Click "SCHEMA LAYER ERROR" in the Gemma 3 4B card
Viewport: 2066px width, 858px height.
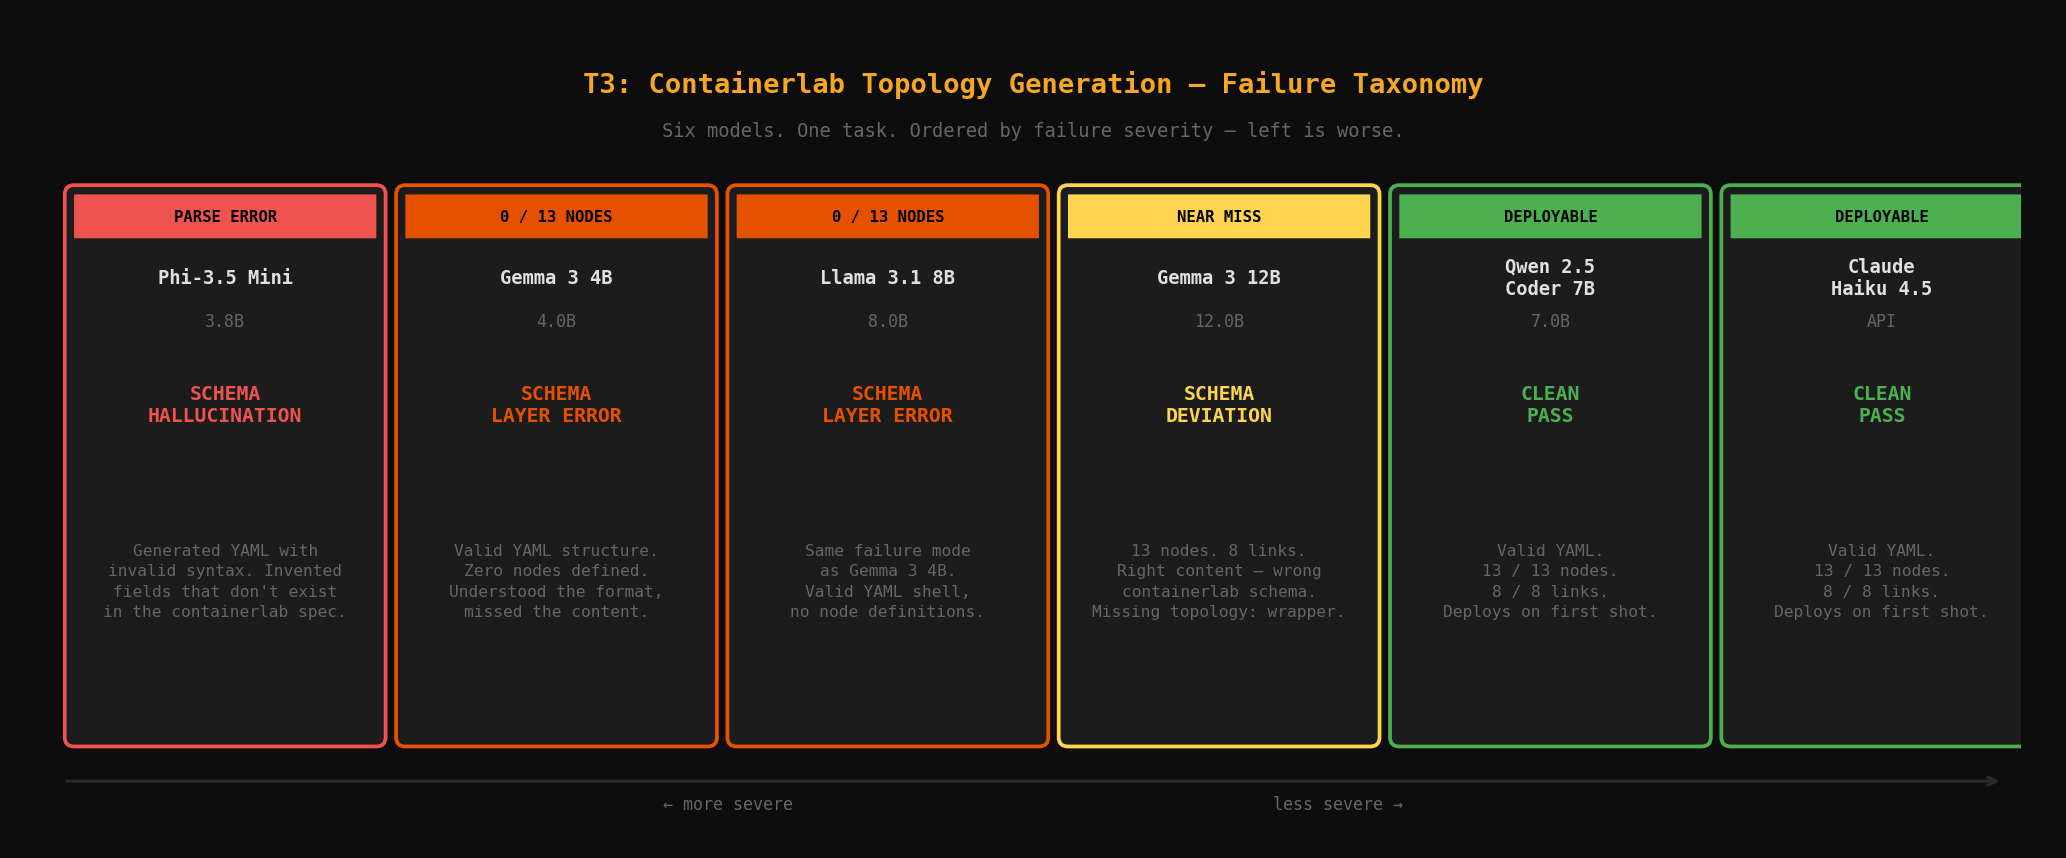click(556, 405)
